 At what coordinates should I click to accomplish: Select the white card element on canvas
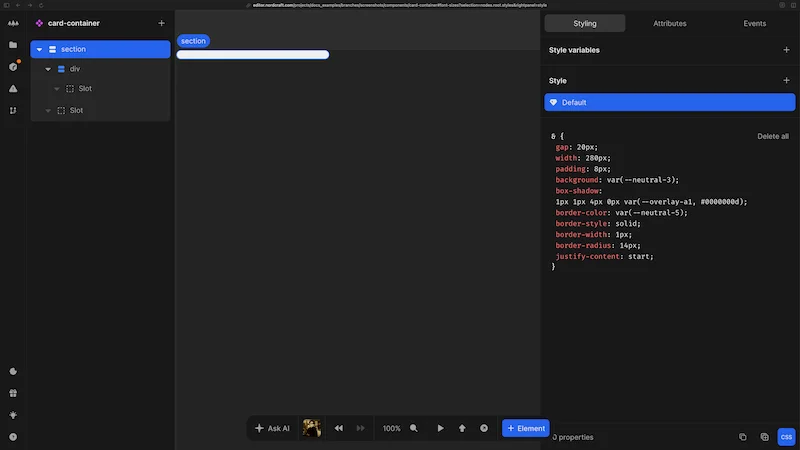tap(253, 55)
